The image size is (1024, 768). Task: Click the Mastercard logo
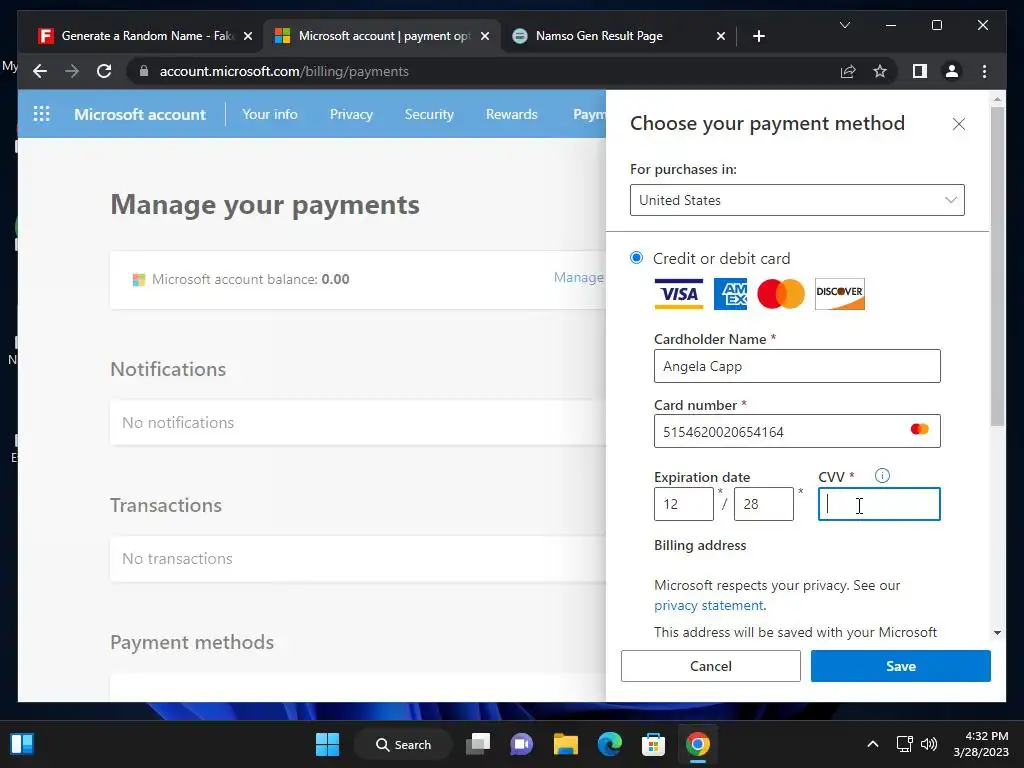click(781, 294)
